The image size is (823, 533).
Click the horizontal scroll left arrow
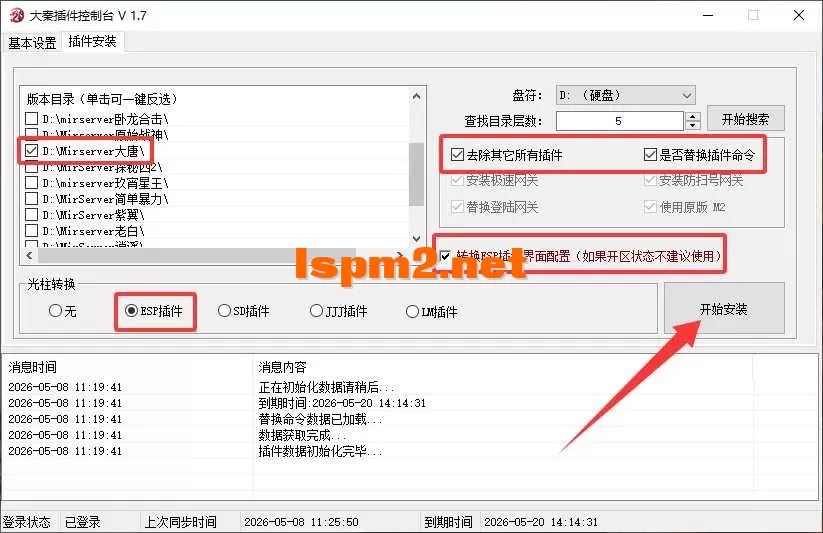point(29,256)
